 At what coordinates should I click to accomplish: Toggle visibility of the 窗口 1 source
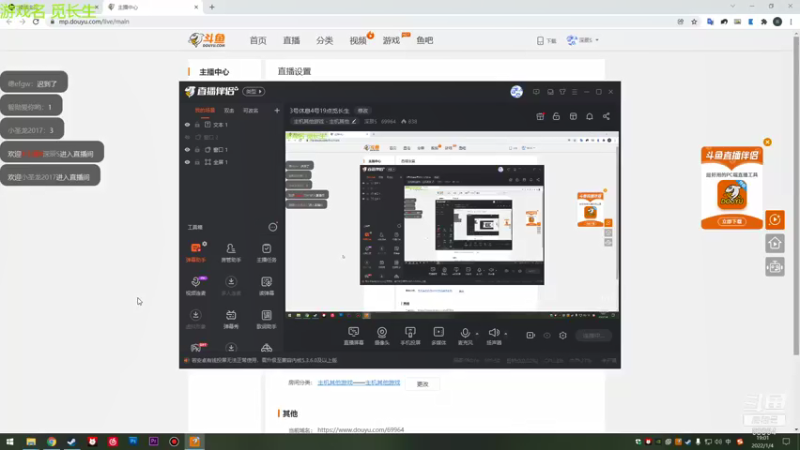click(187, 150)
